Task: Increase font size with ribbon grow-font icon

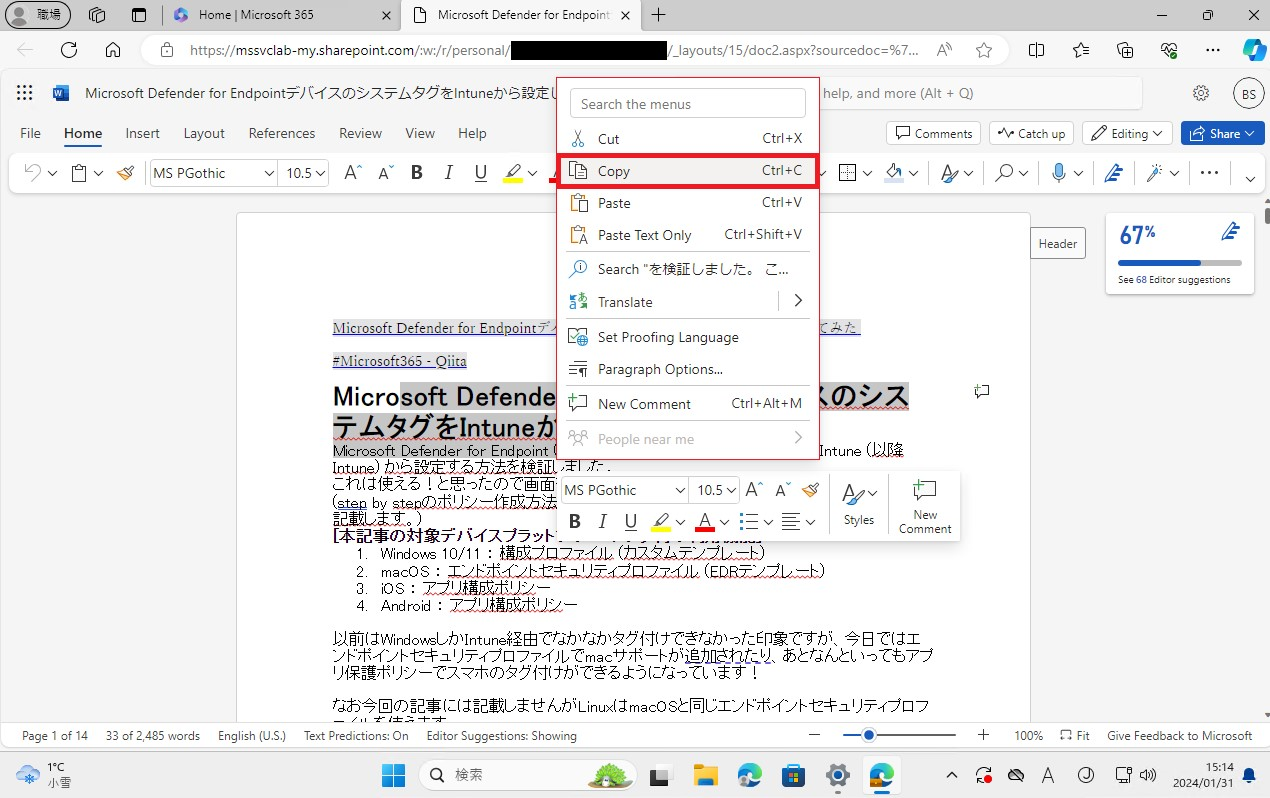Action: tap(352, 173)
